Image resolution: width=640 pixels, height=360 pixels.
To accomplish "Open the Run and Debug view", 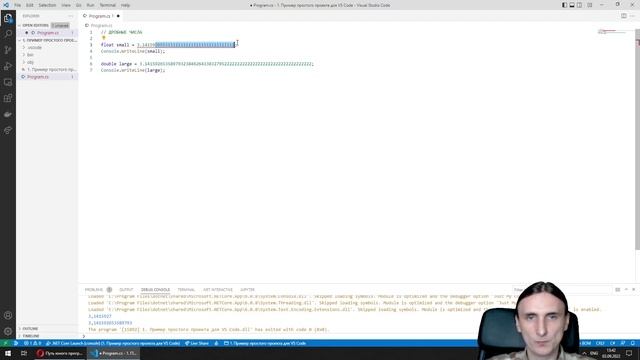I will [8, 66].
